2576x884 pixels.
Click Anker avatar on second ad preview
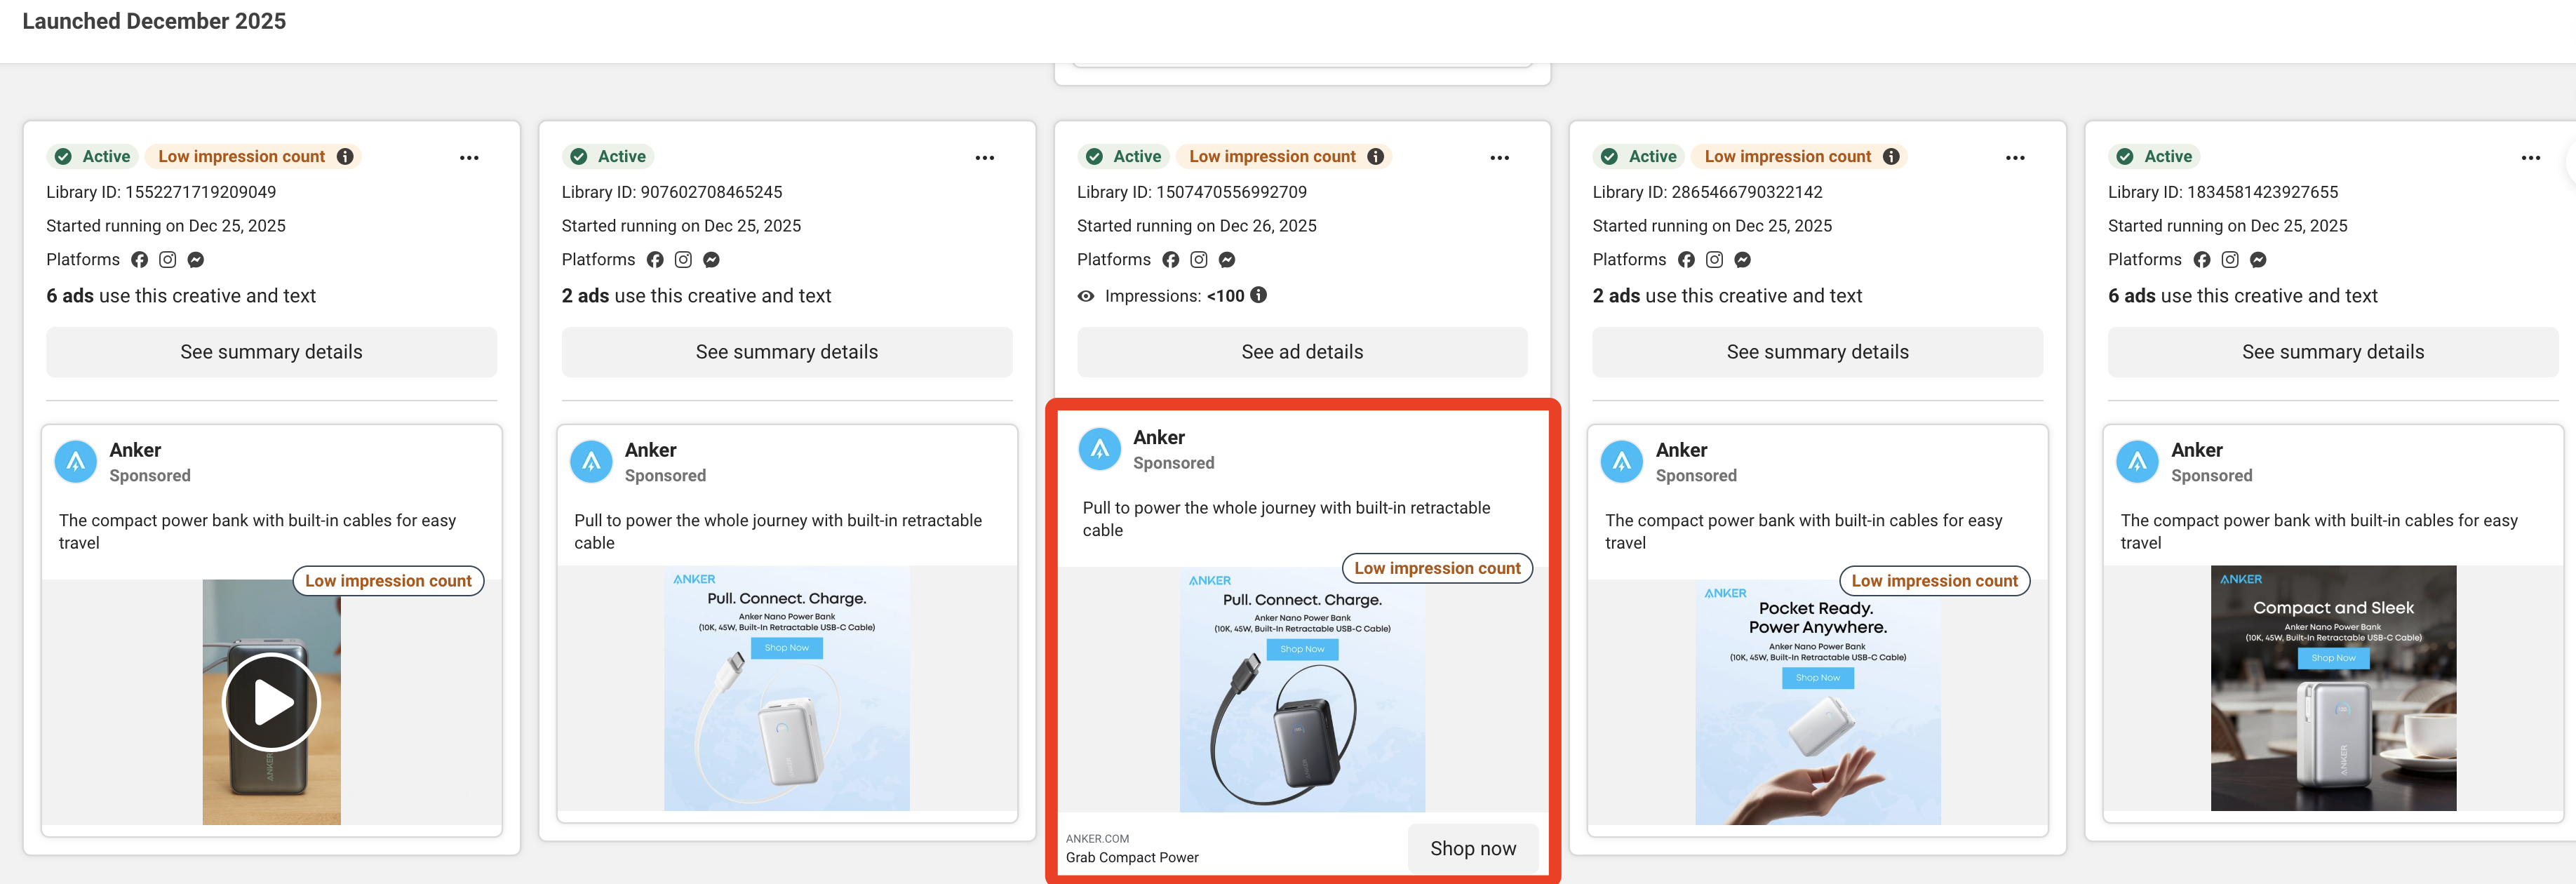[591, 462]
